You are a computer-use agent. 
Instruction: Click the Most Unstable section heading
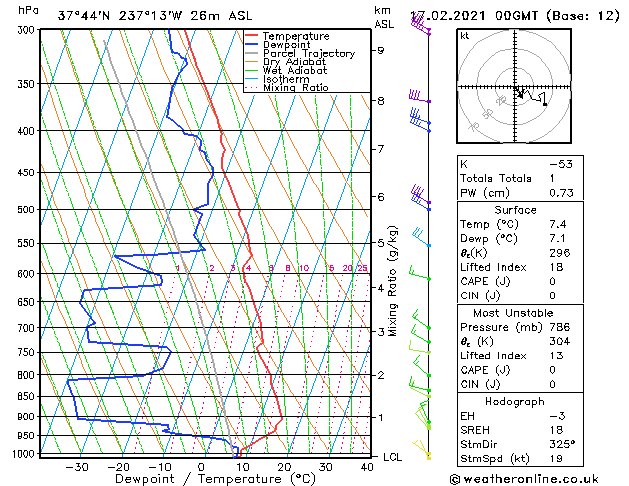click(x=513, y=313)
